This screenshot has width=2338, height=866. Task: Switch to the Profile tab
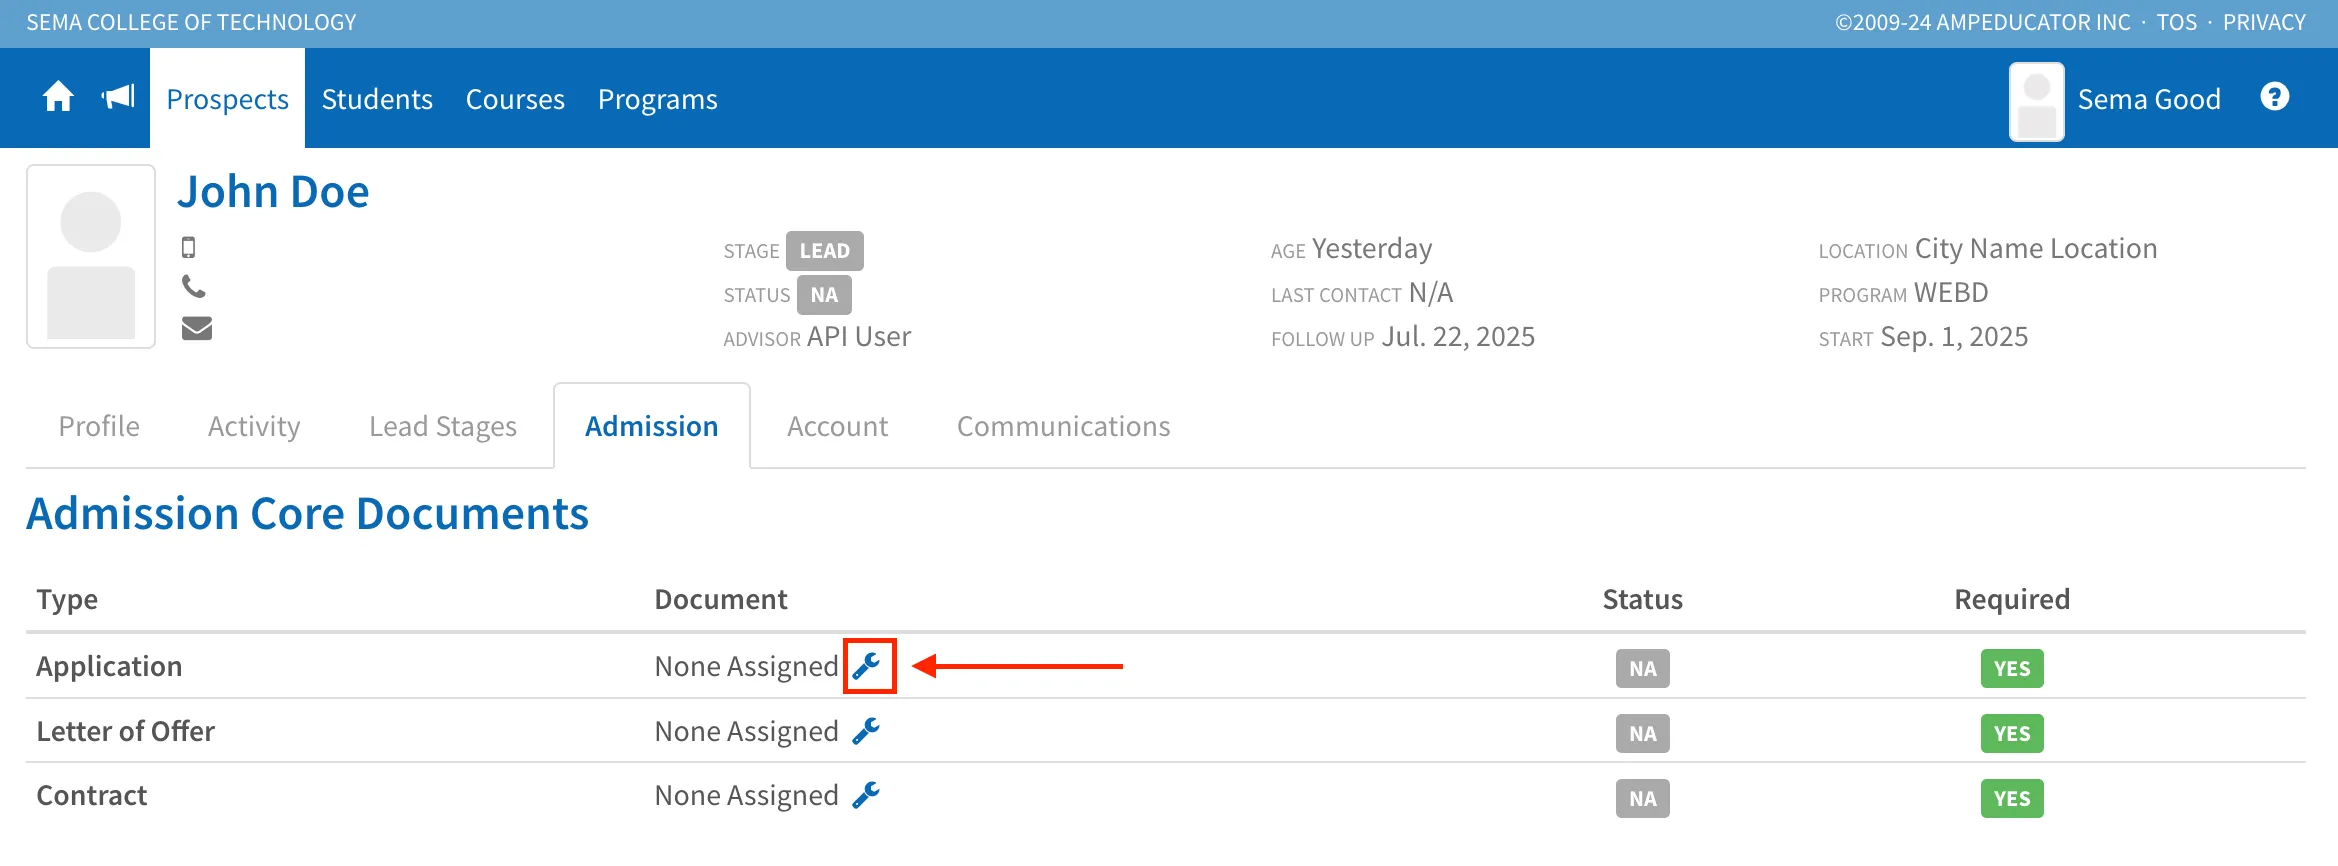tap(99, 426)
